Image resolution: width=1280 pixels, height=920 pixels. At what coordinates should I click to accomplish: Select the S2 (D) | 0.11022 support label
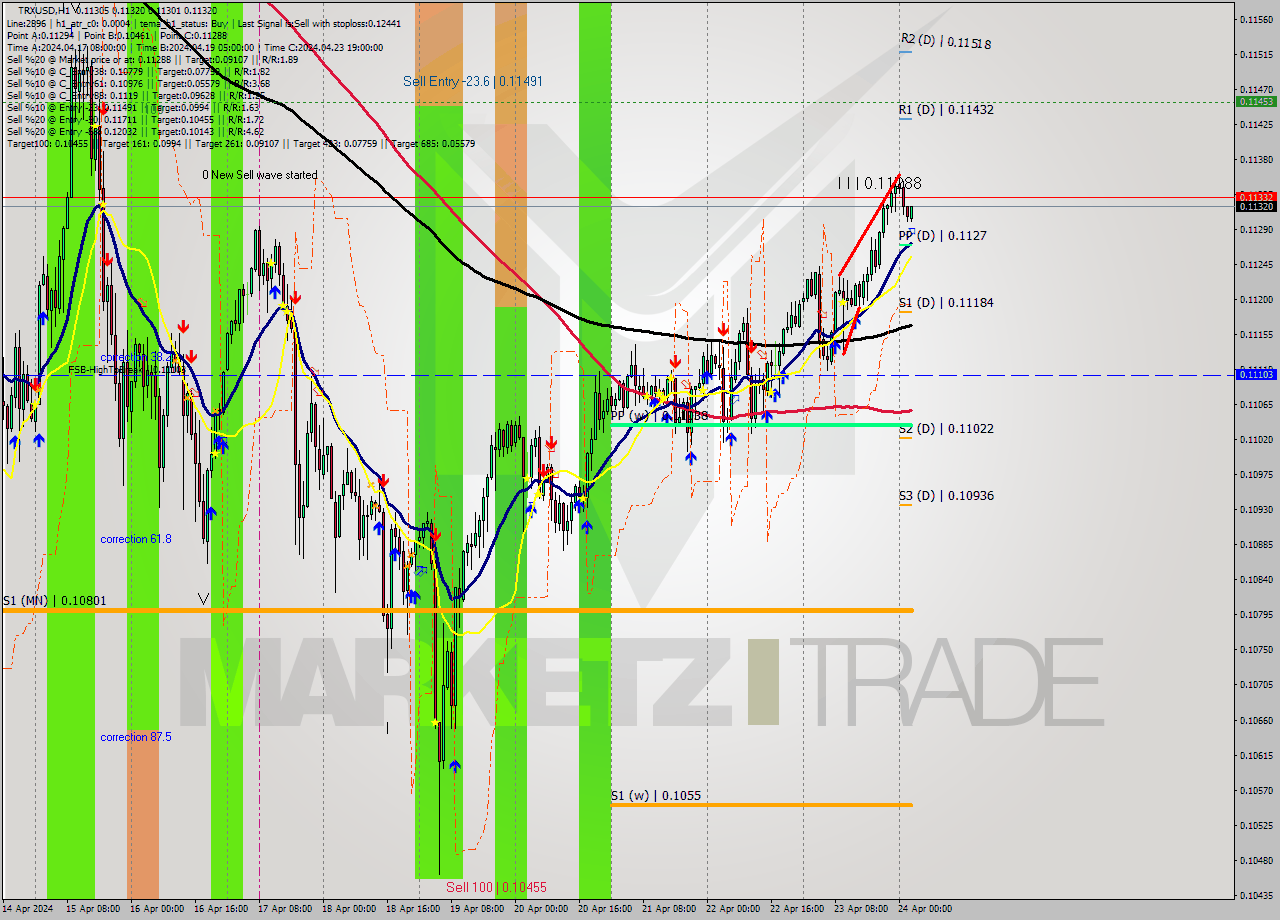point(946,428)
